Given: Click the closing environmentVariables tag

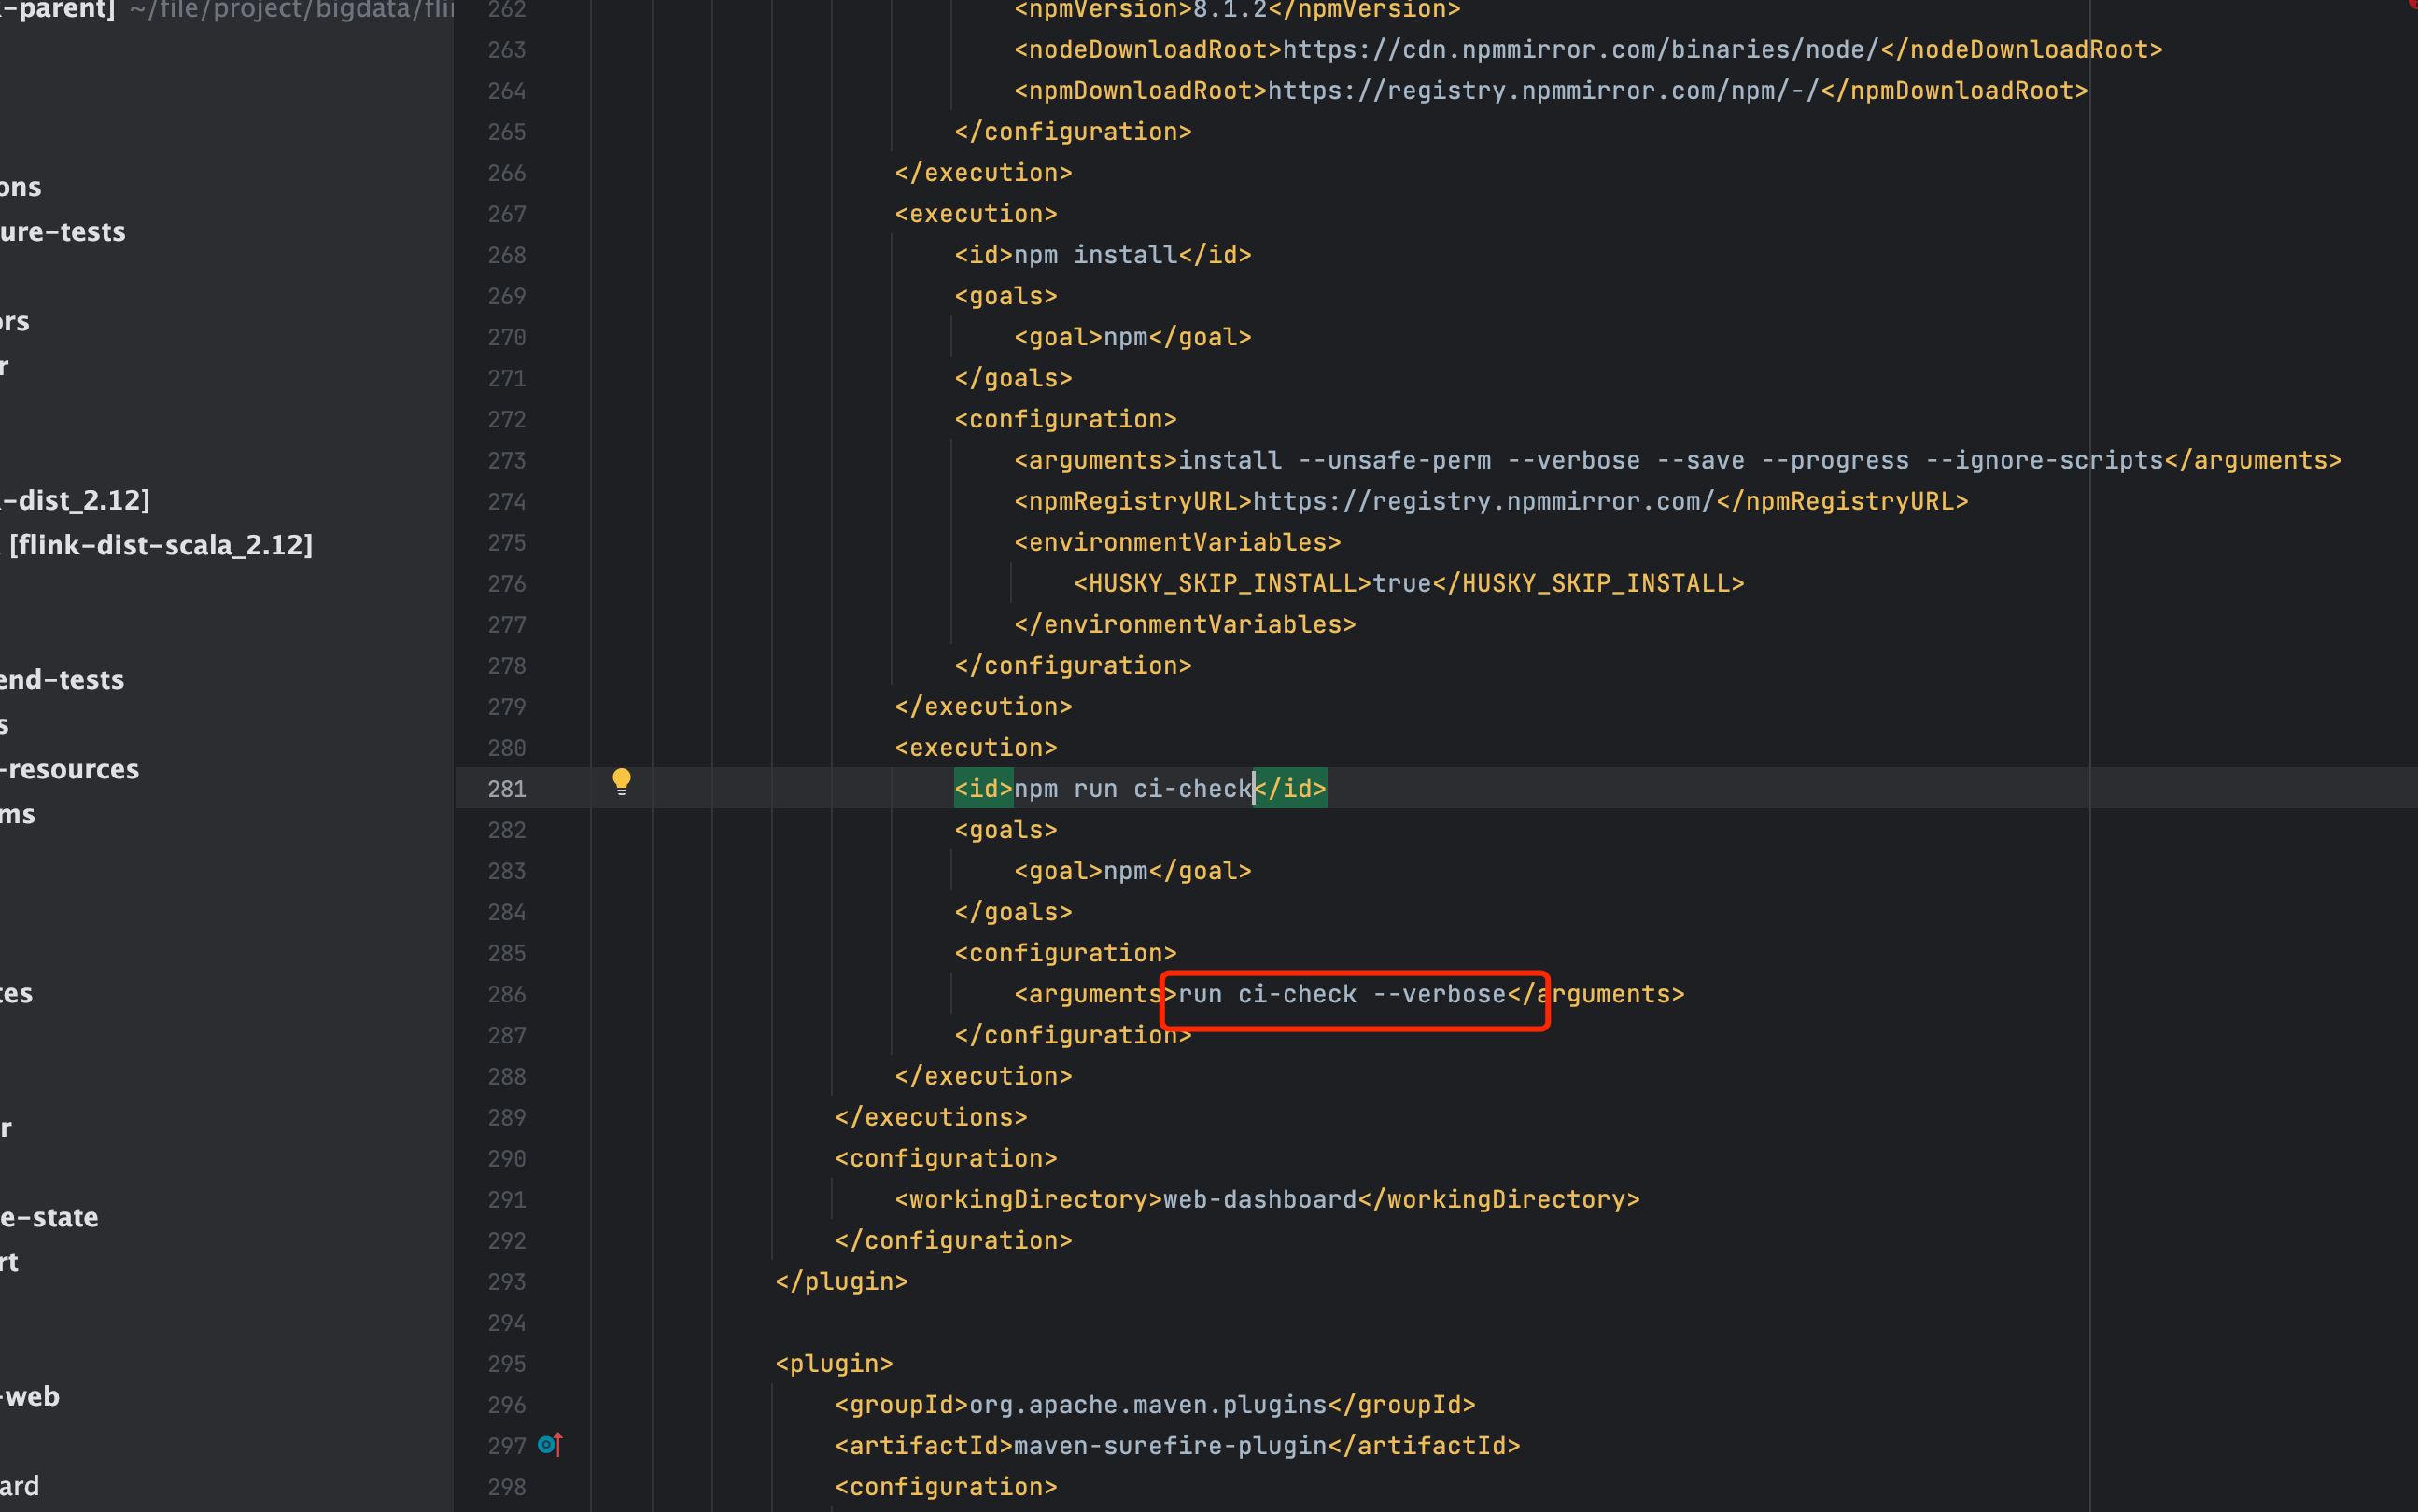Looking at the screenshot, I should point(1185,624).
